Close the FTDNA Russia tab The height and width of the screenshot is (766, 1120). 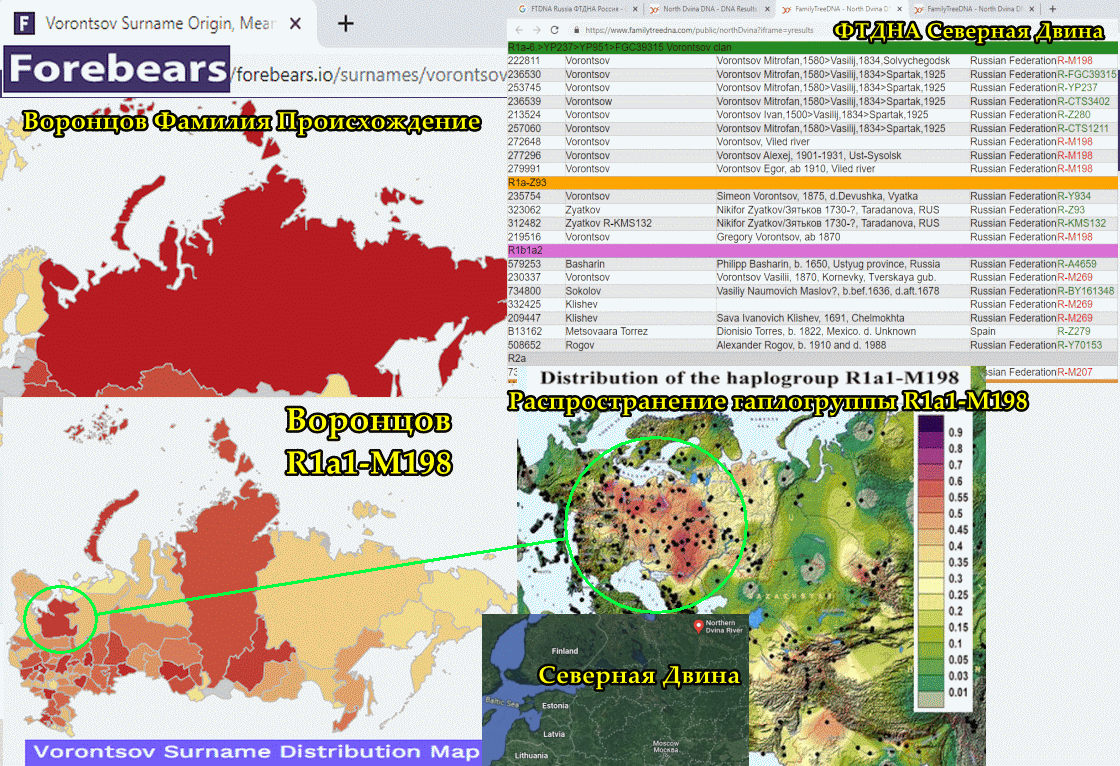point(635,9)
